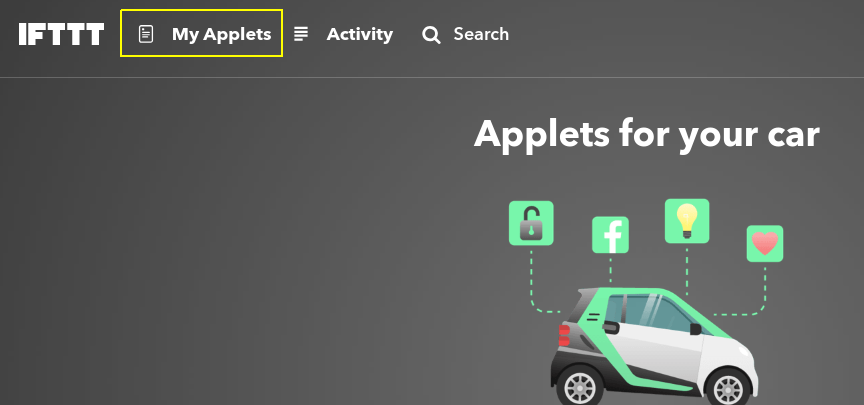This screenshot has width=864, height=405.
Task: Click the My Applets document icon
Action: [x=145, y=34]
